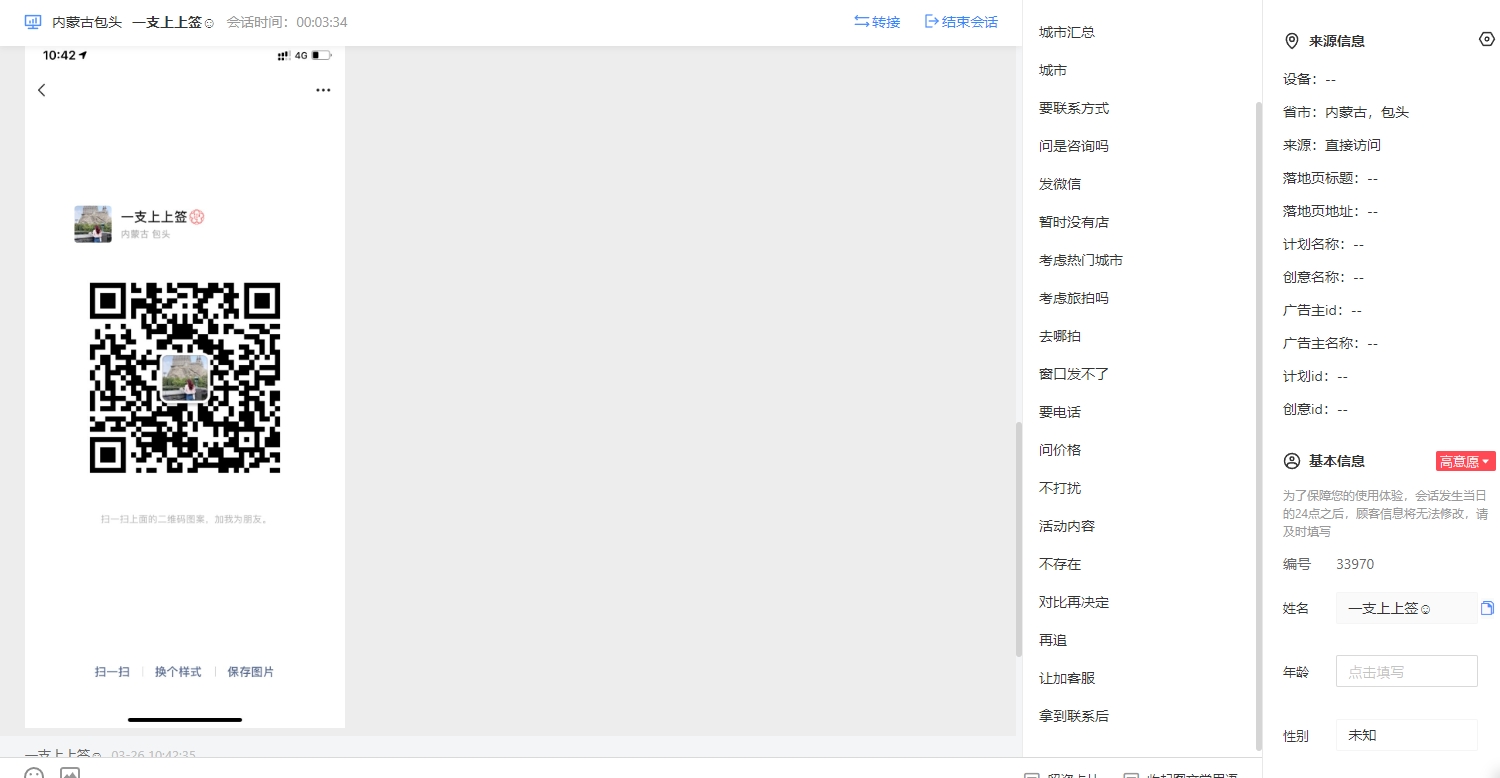Click the image upload icon
Image resolution: width=1500 pixels, height=778 pixels.
click(70, 774)
